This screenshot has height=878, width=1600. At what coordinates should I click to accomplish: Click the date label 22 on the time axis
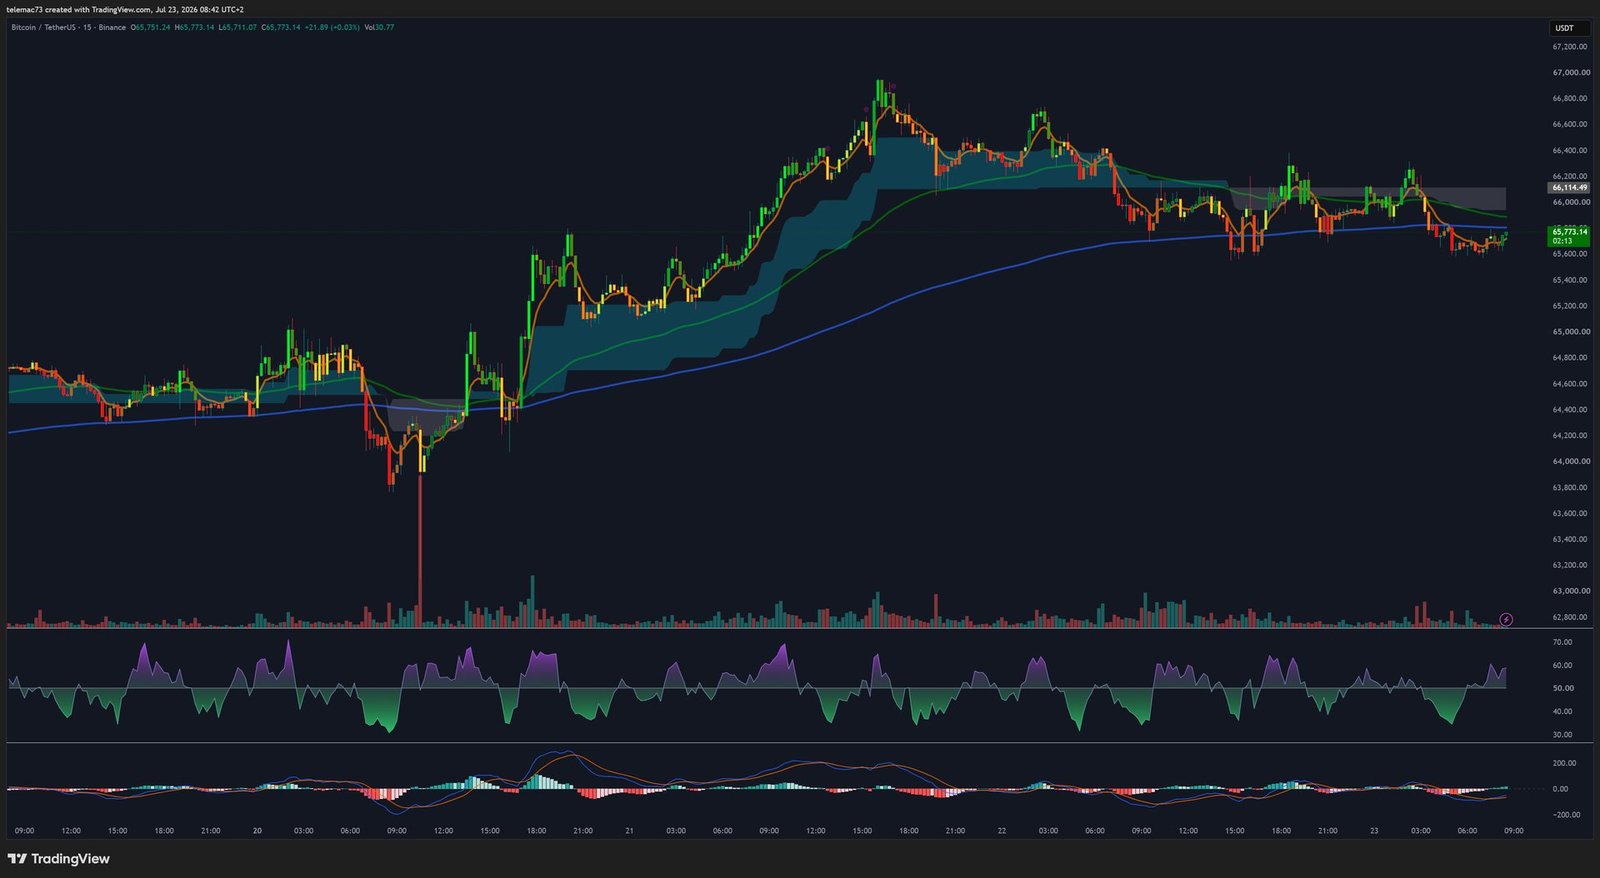[x=1001, y=831]
